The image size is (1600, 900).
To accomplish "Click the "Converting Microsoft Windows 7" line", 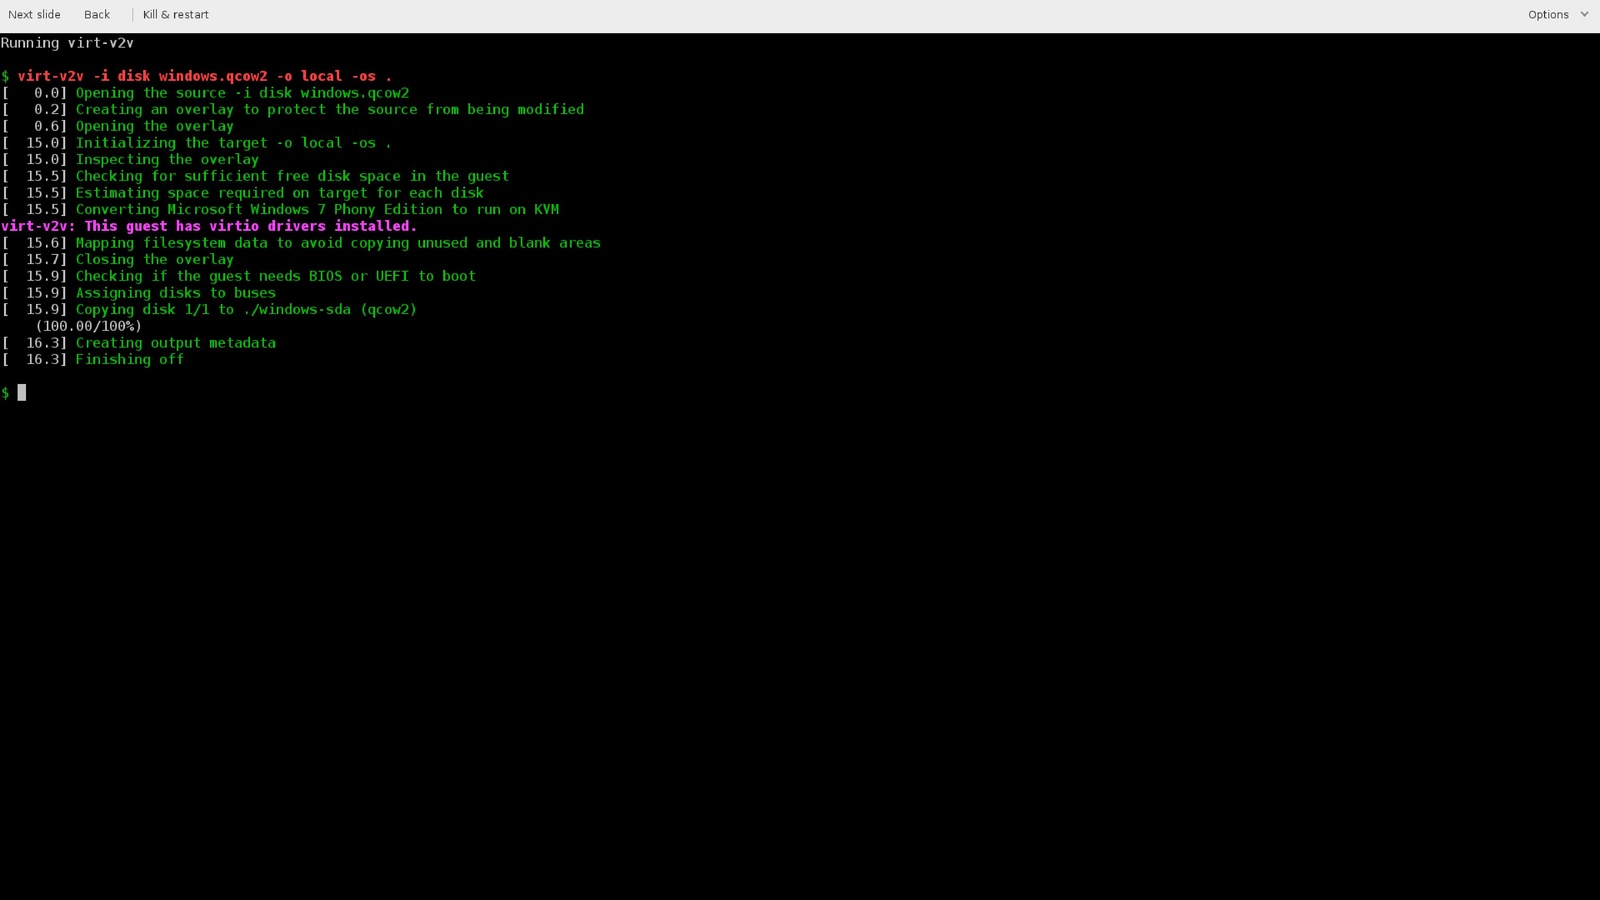I will (317, 210).
